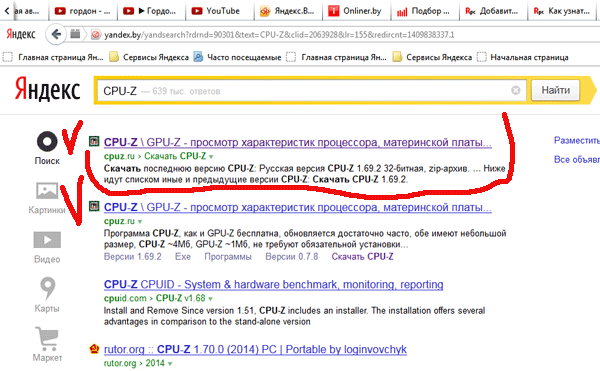
Task: Switch to the ▶ Гордо... tab
Action: (x=151, y=11)
